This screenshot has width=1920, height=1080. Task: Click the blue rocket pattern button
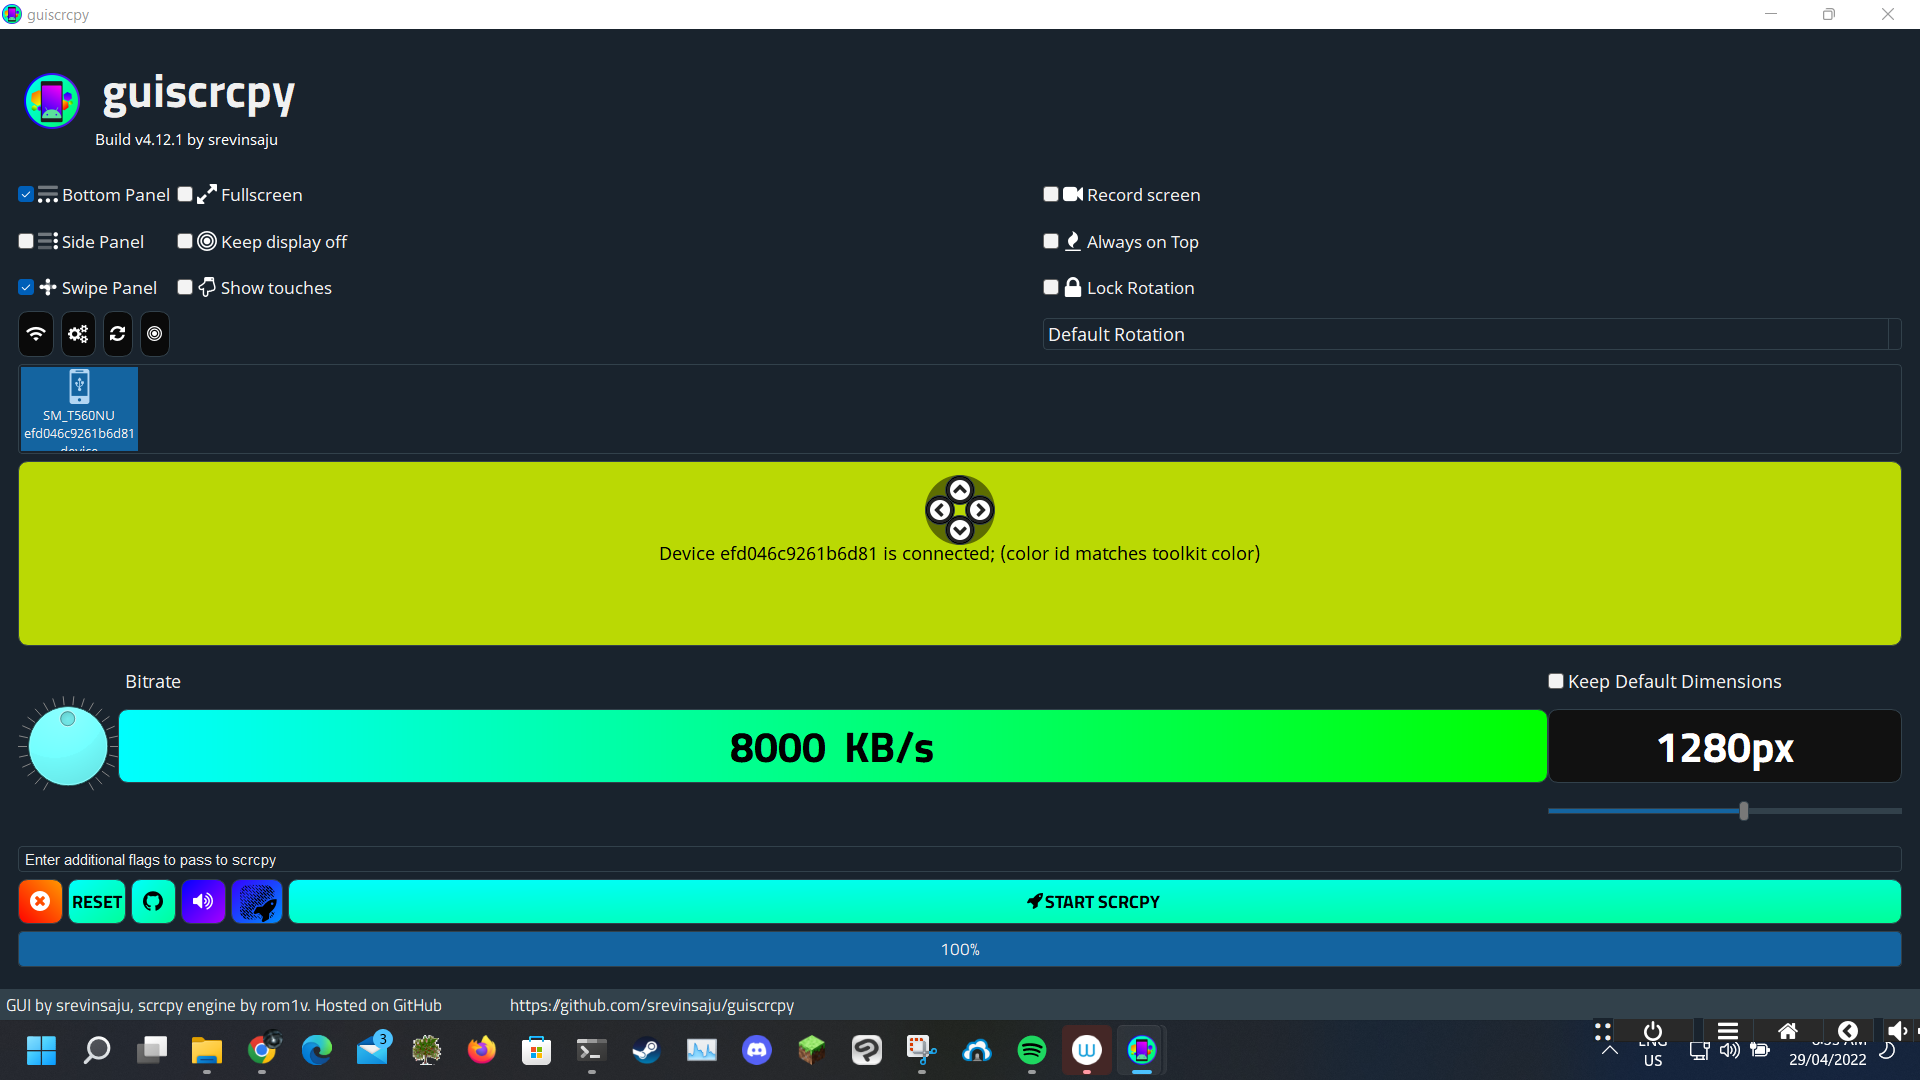[257, 902]
